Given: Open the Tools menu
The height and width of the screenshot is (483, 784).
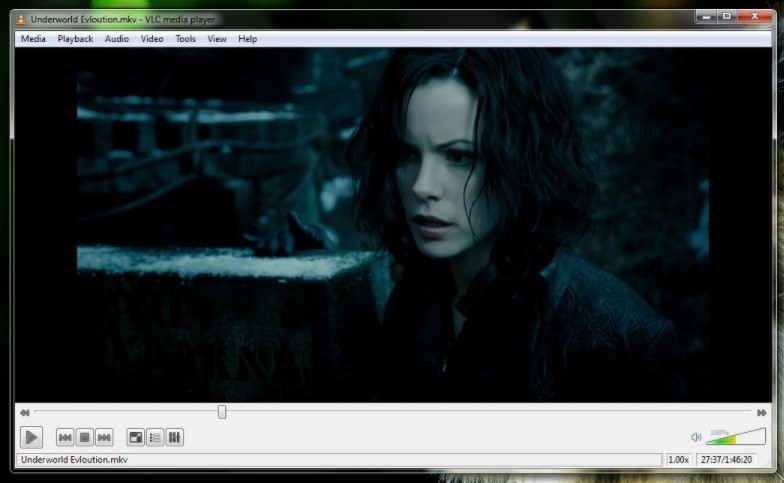Looking at the screenshot, I should [x=185, y=38].
